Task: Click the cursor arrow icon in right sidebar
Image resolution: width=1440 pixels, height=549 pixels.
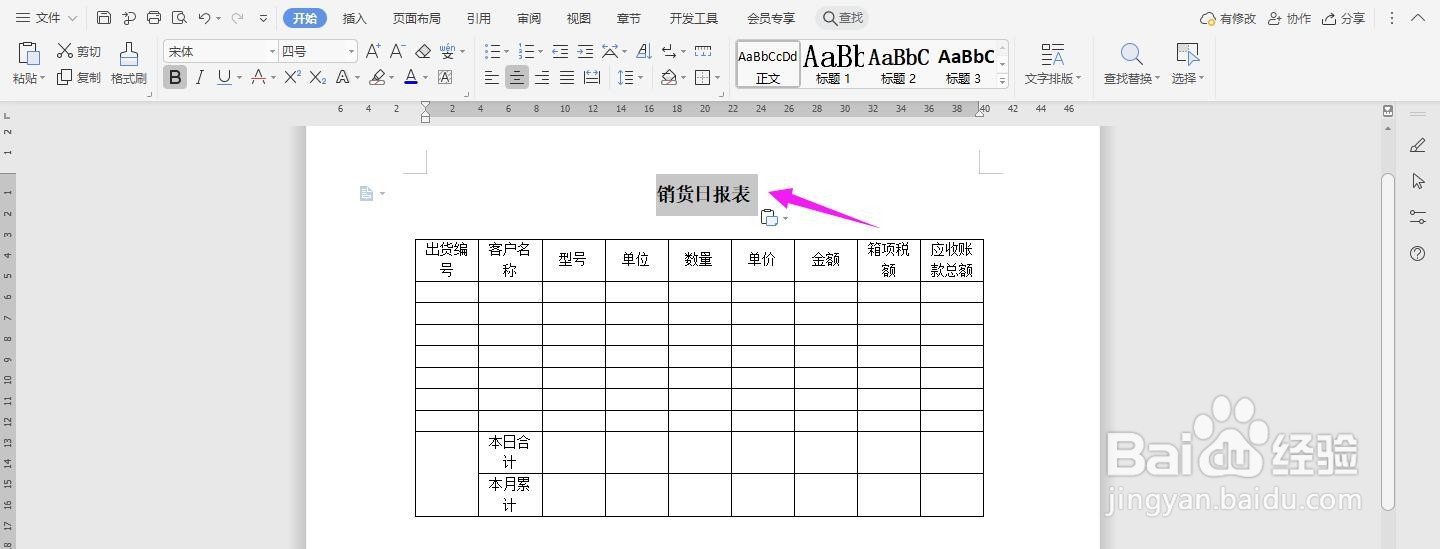Action: point(1417,181)
